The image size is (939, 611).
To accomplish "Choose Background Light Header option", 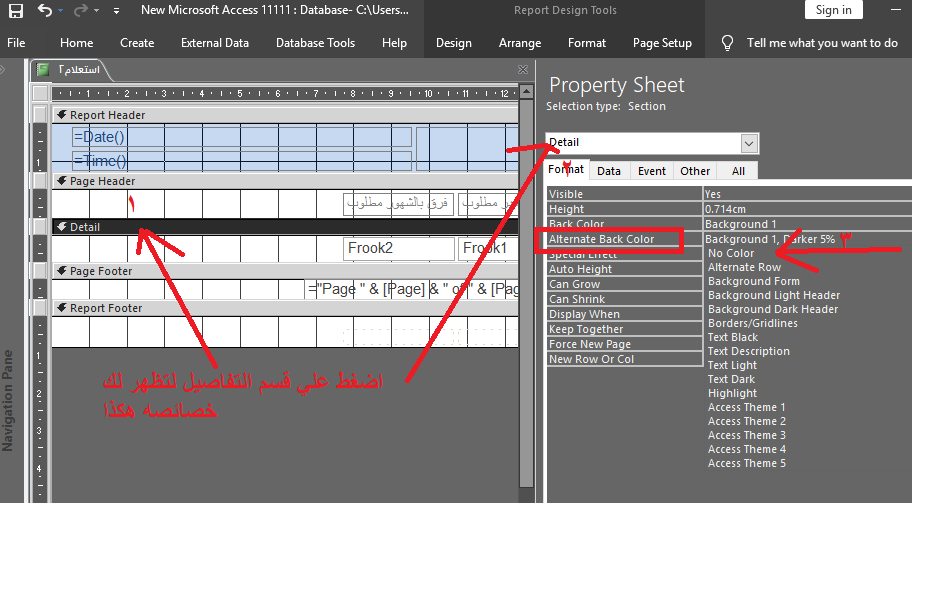I will (774, 295).
